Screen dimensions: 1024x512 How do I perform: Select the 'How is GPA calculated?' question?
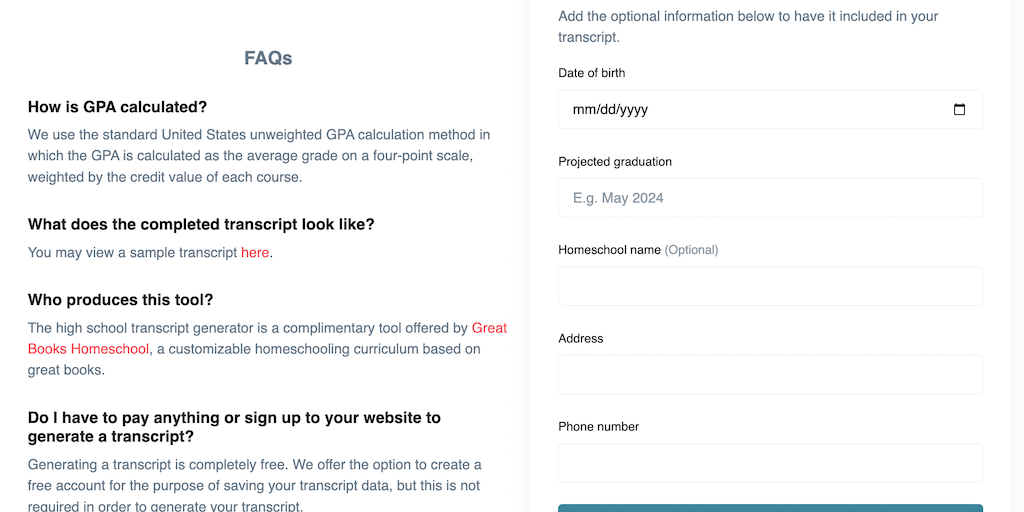tap(117, 107)
